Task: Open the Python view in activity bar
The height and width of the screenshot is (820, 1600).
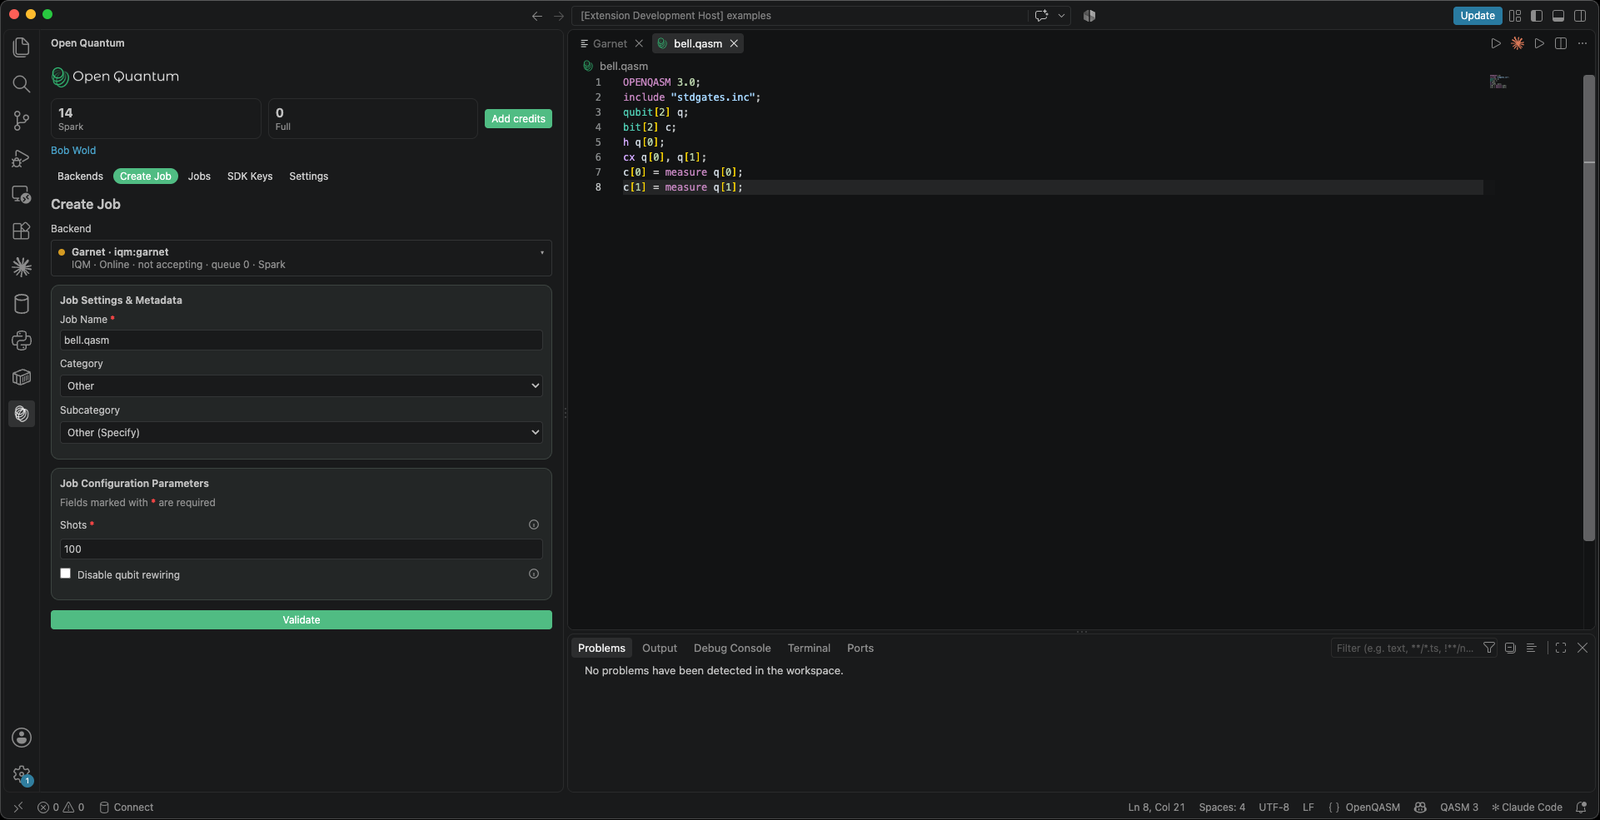Action: pyautogui.click(x=21, y=341)
